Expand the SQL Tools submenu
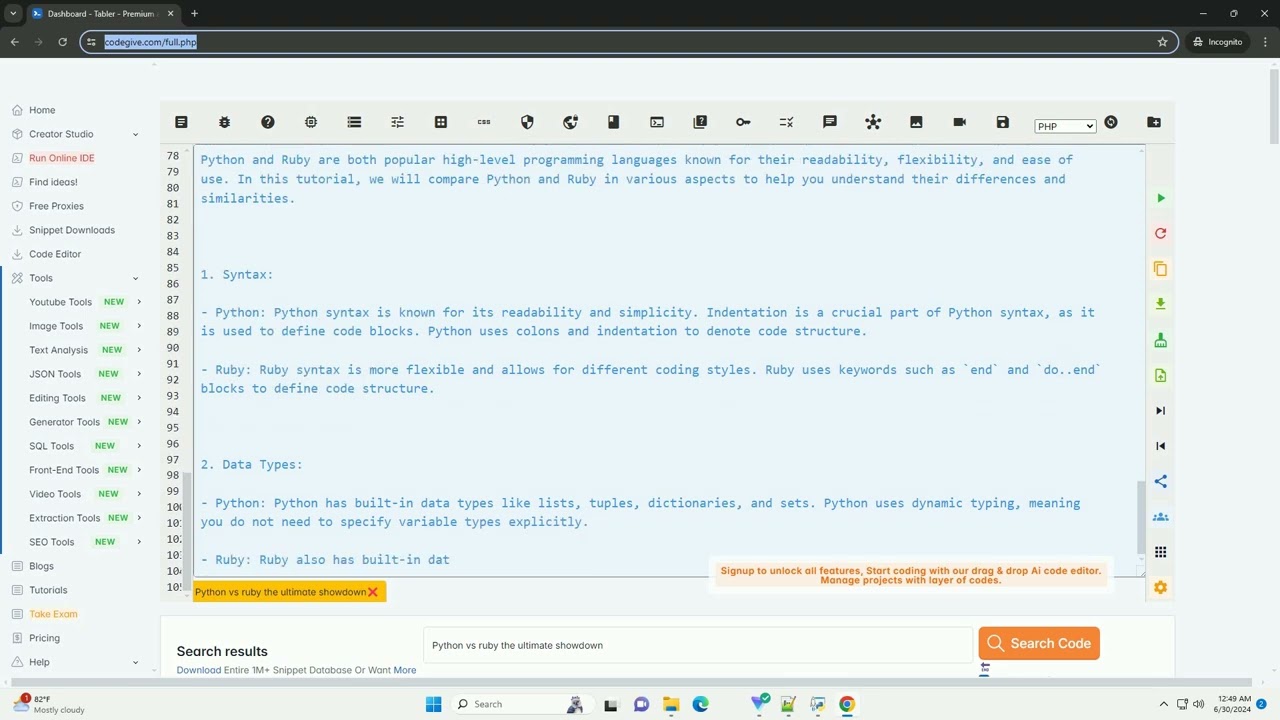This screenshot has width=1280, height=720. tap(139, 446)
